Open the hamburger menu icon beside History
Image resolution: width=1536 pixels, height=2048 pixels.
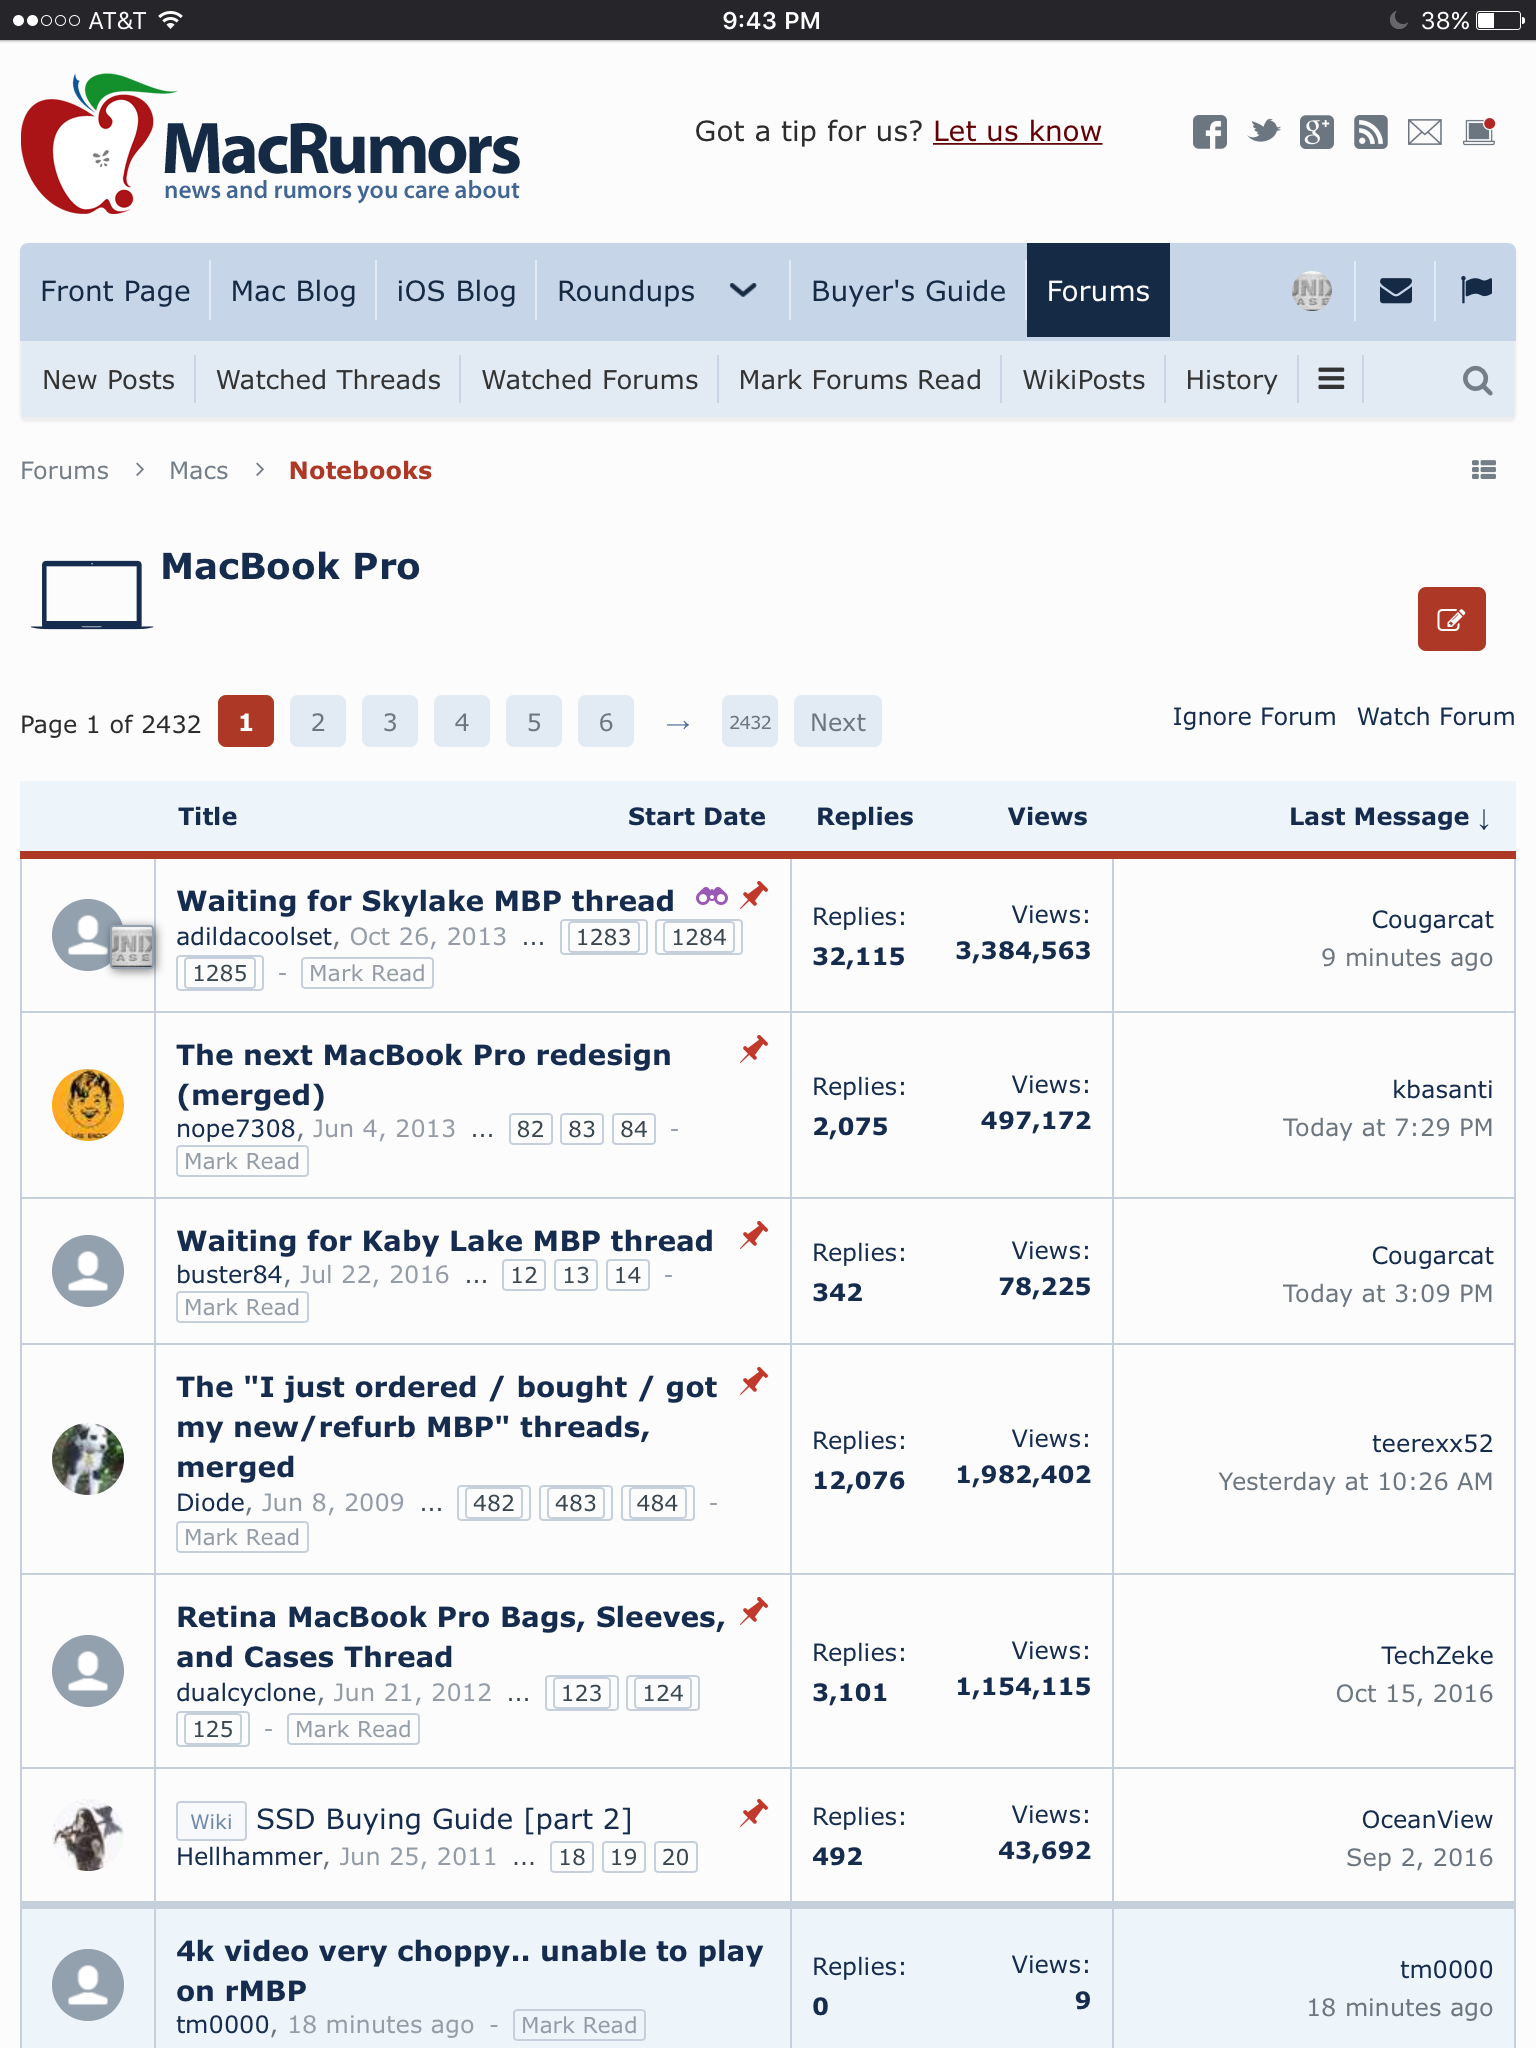(1331, 379)
